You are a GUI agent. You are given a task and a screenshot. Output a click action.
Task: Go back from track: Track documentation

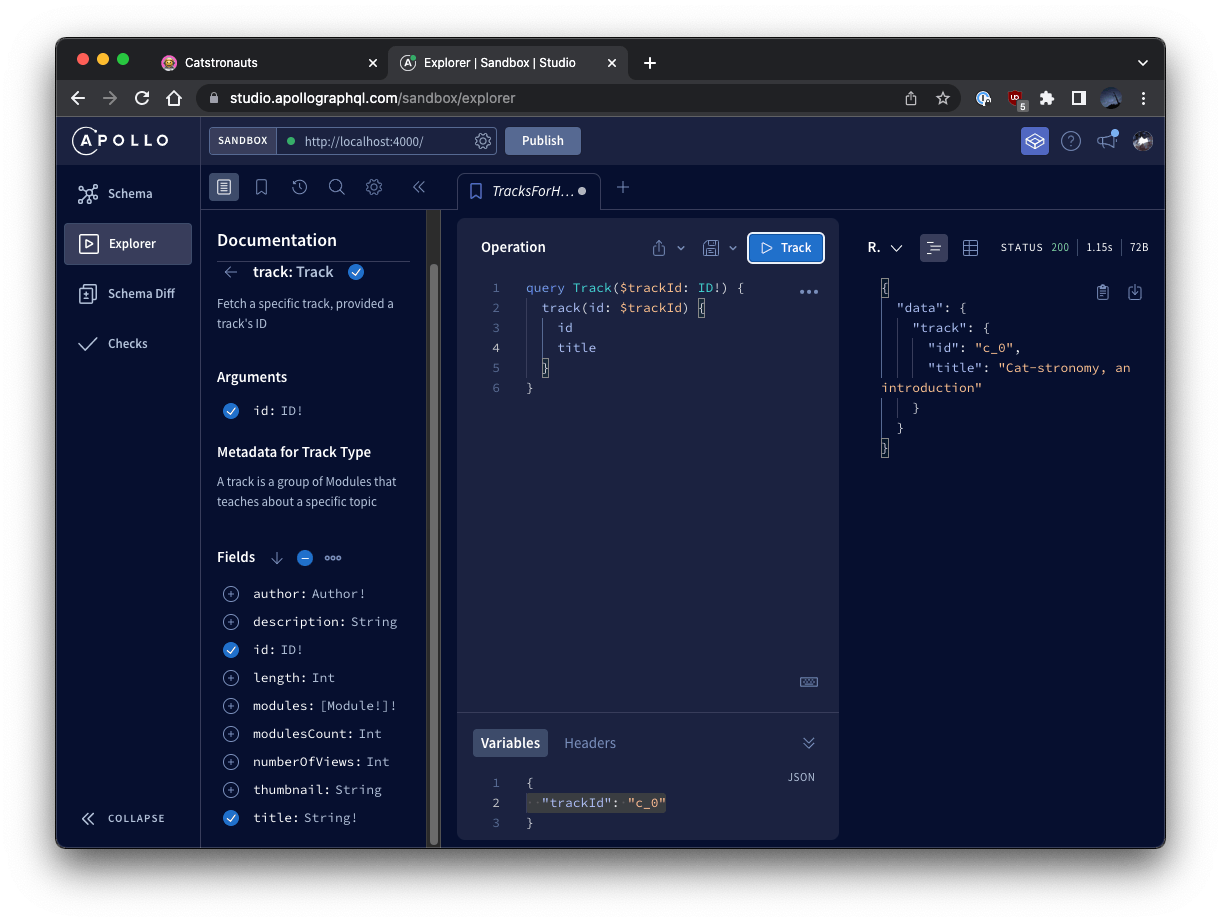231,272
